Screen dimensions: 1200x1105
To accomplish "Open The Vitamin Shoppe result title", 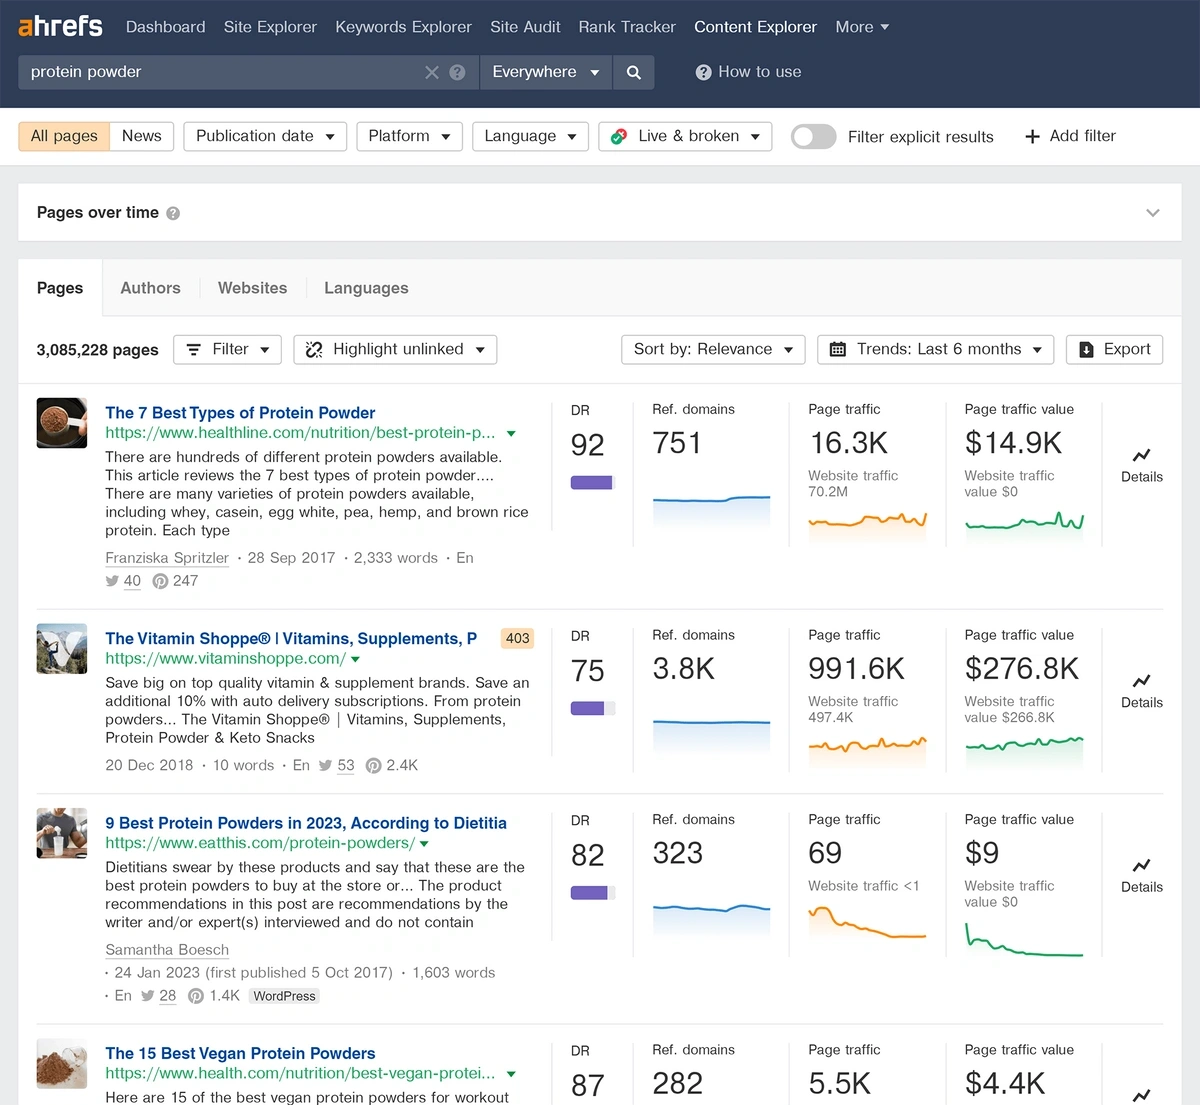I will click(x=291, y=639).
